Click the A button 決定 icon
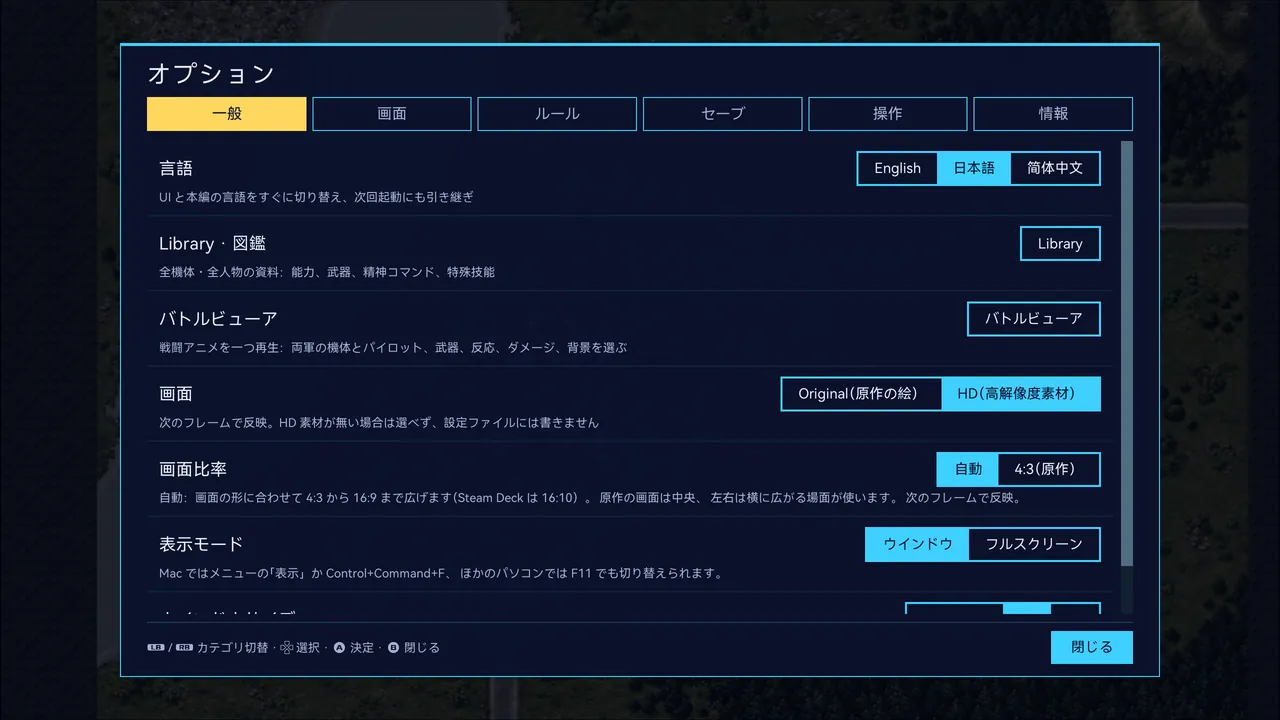 (x=339, y=648)
